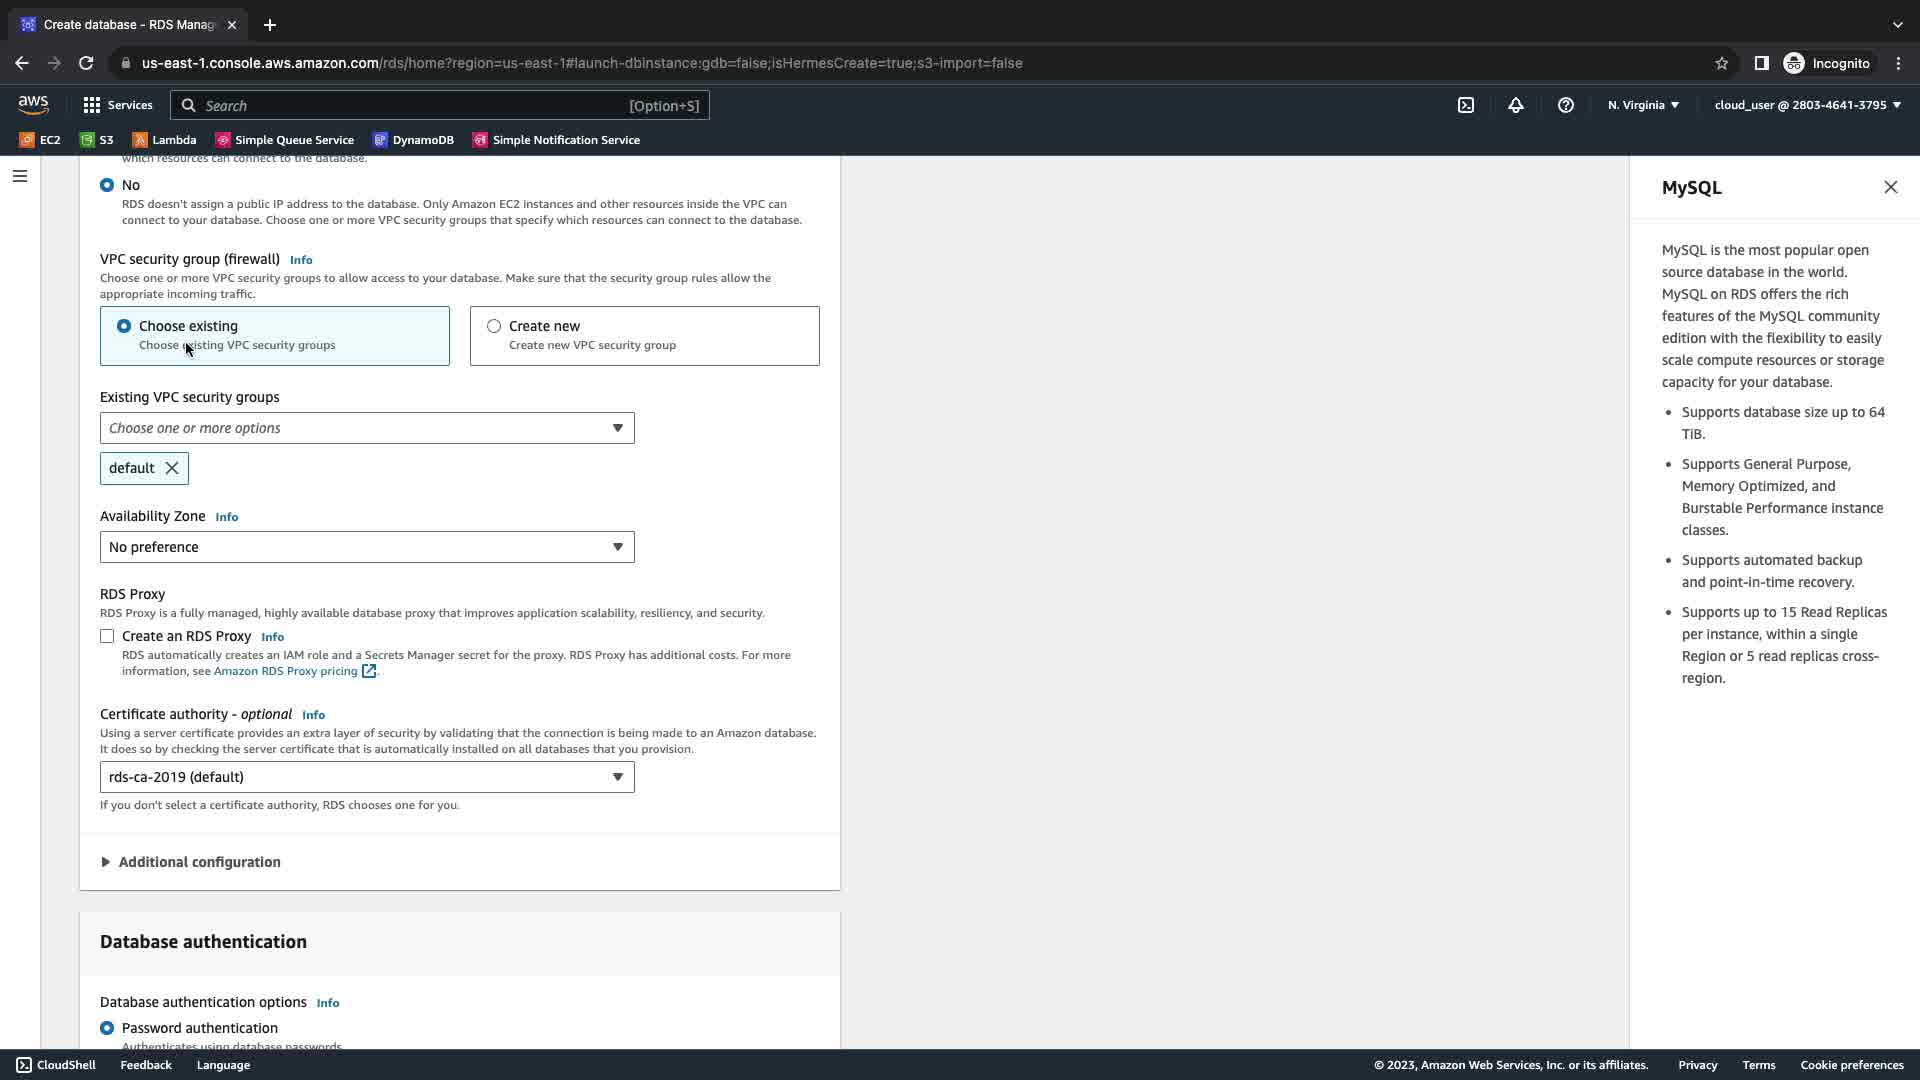Open the CloudShell icon in top navigation

pos(1465,105)
